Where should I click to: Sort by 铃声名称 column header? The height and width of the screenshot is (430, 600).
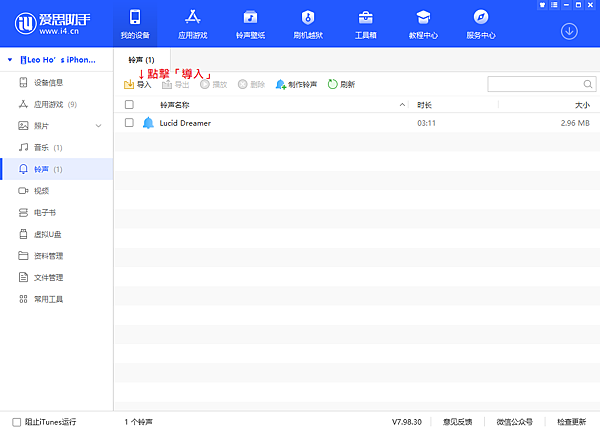coord(175,105)
